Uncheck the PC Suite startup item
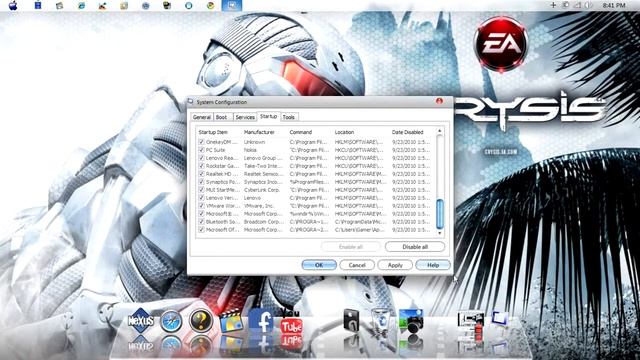 (201, 150)
